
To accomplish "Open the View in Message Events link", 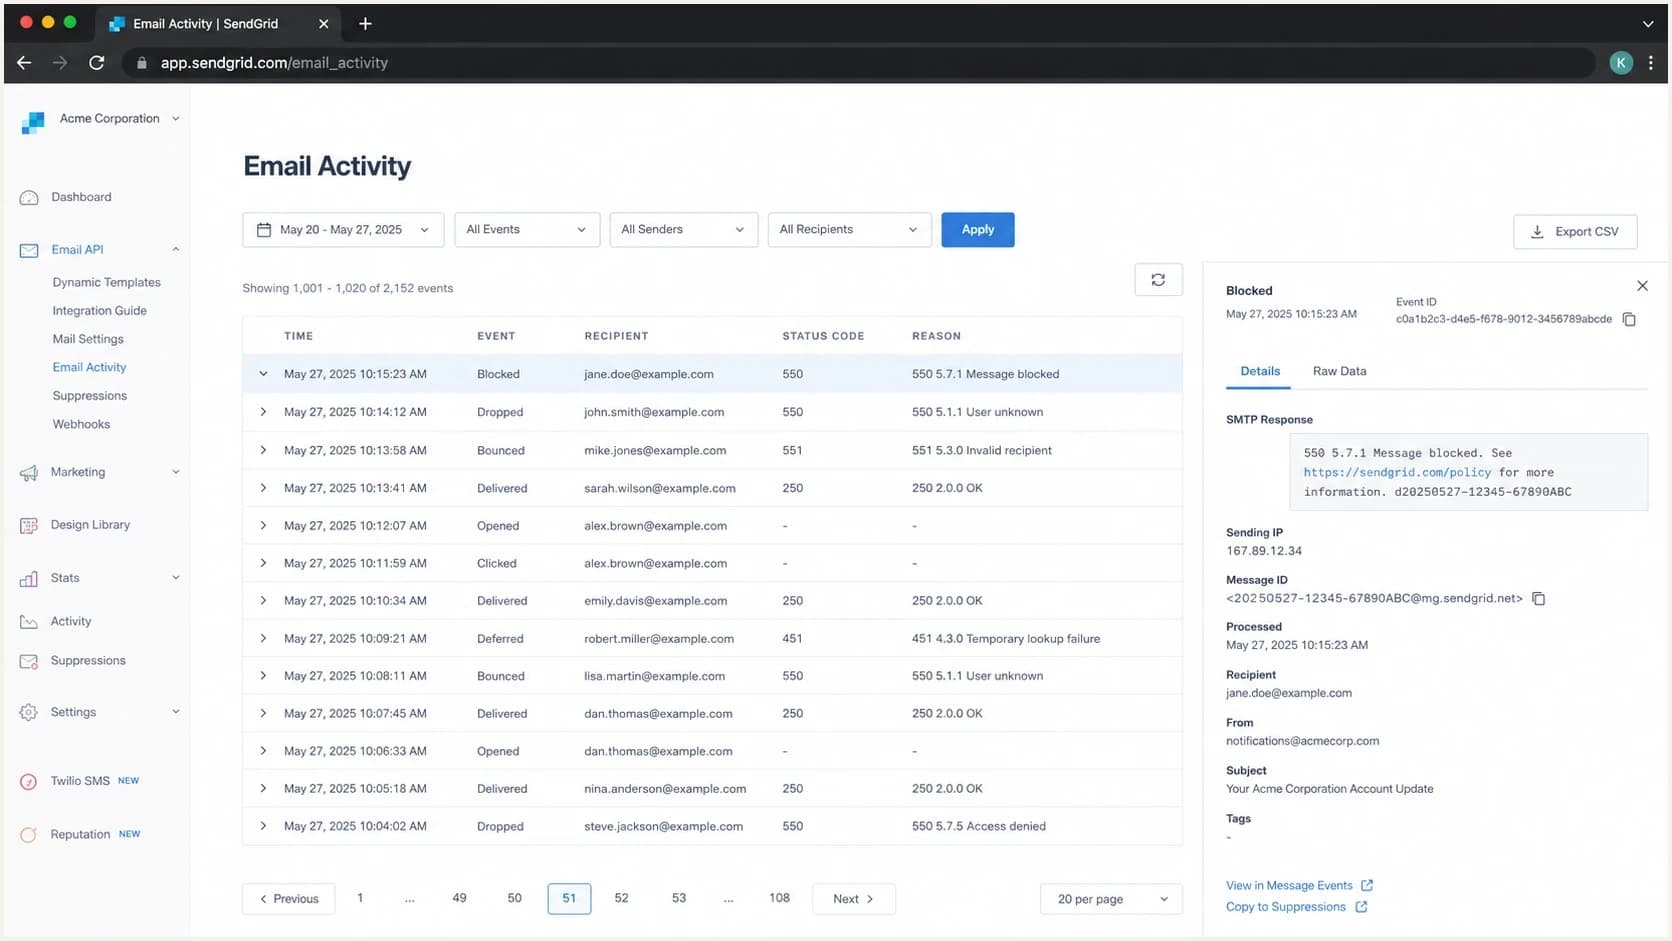I will 1289,886.
